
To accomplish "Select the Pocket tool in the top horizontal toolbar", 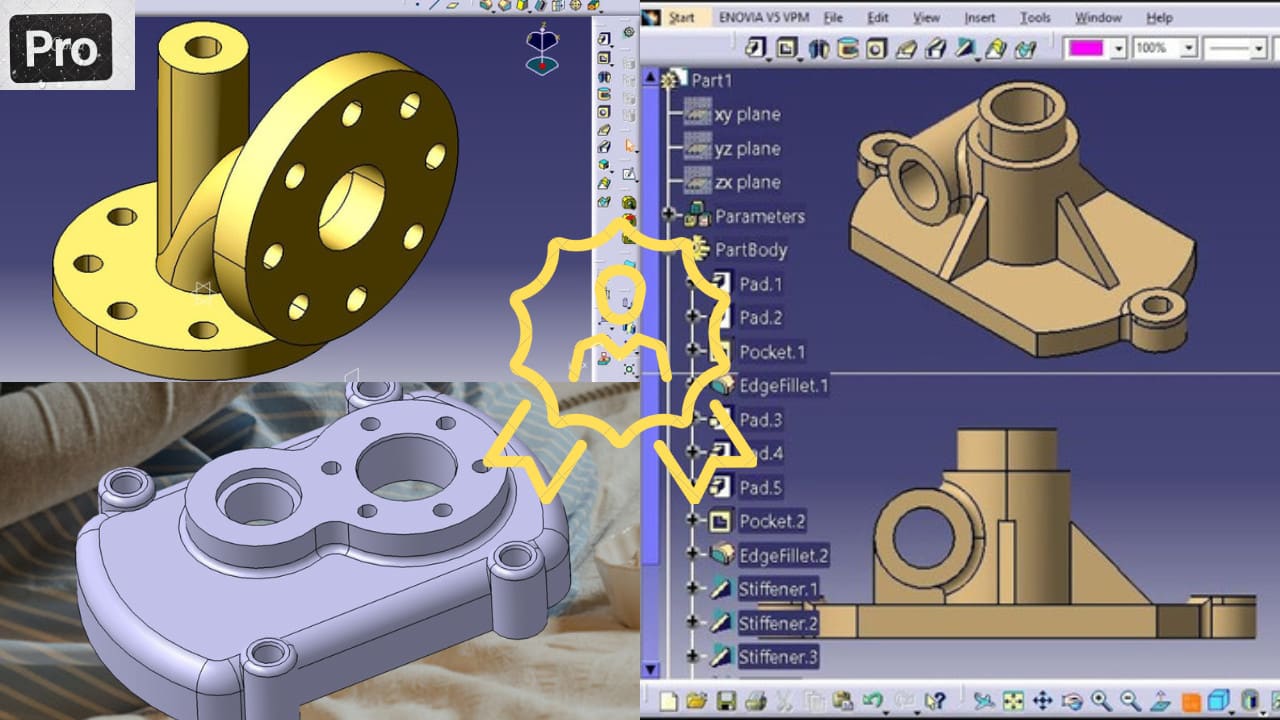I will click(787, 47).
